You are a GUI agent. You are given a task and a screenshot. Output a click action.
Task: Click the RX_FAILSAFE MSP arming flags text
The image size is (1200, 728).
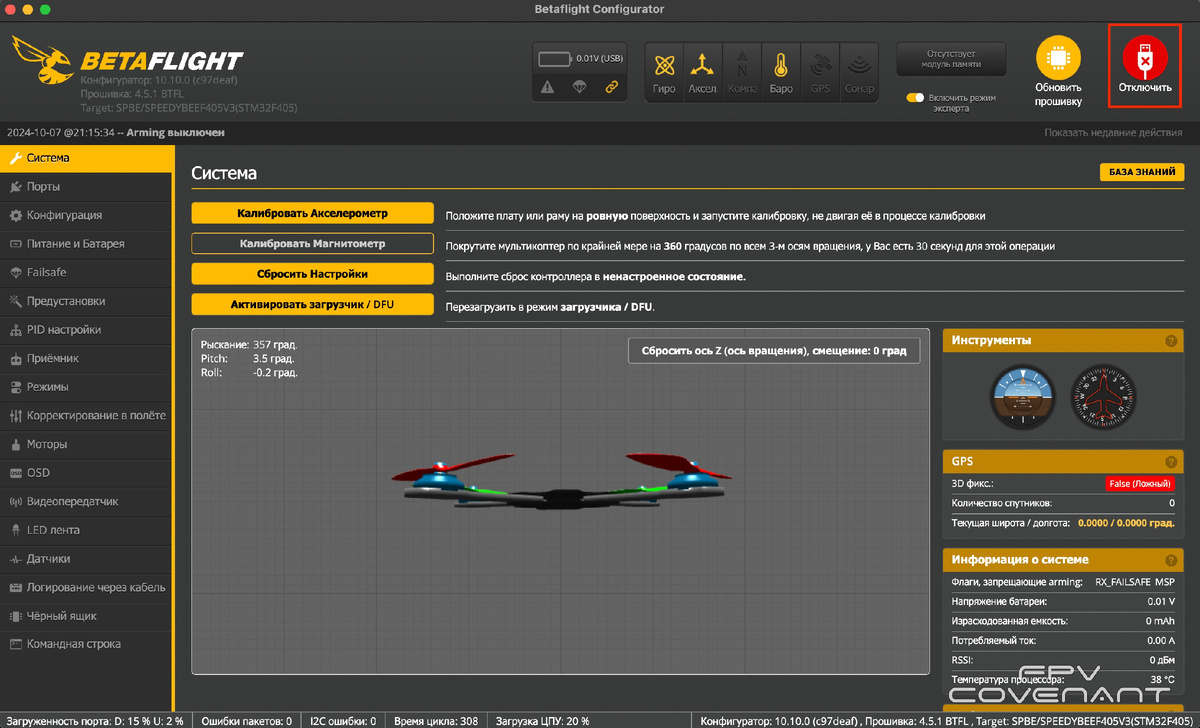tap(1135, 581)
